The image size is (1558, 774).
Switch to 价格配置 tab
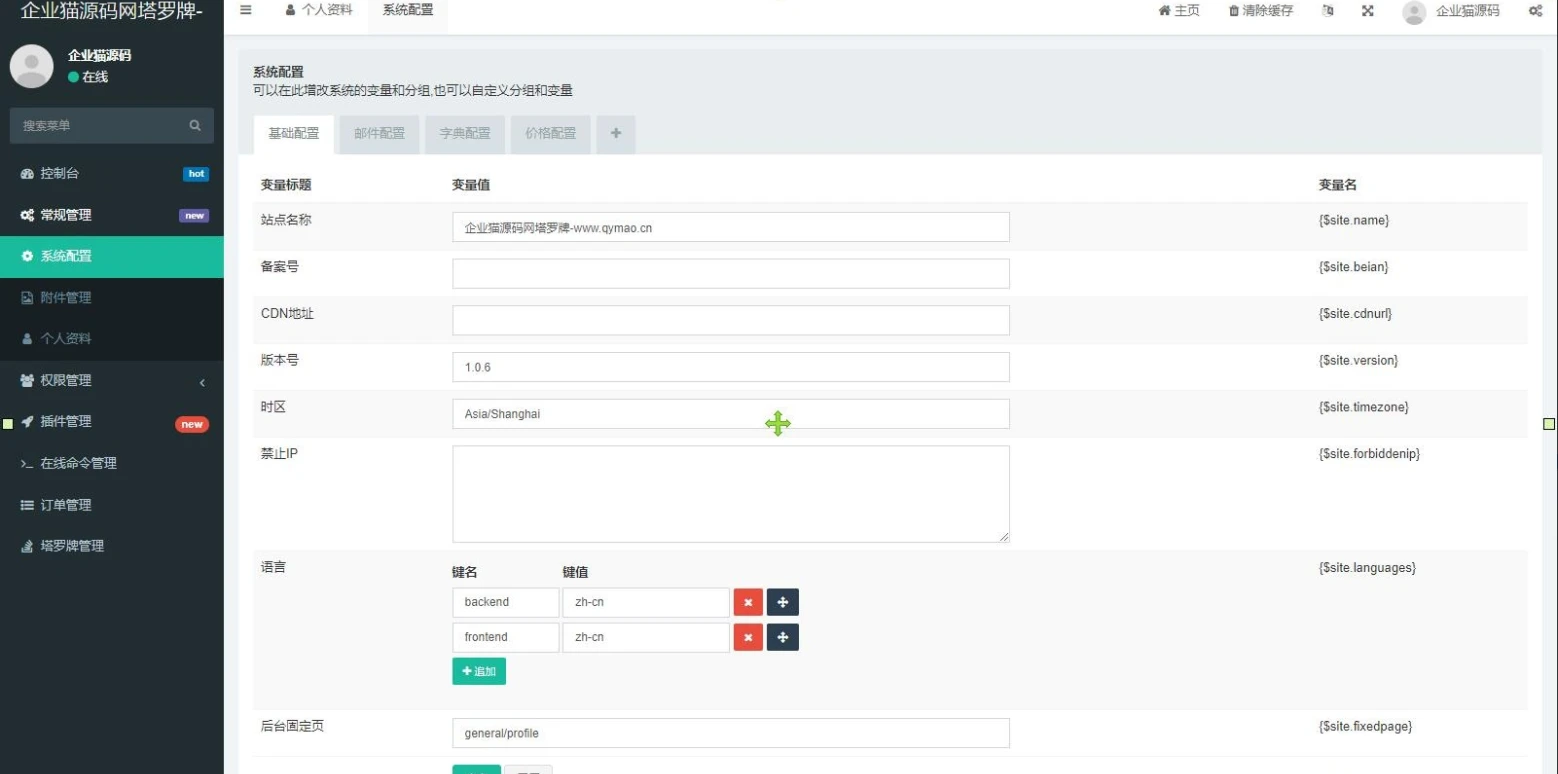pos(551,134)
